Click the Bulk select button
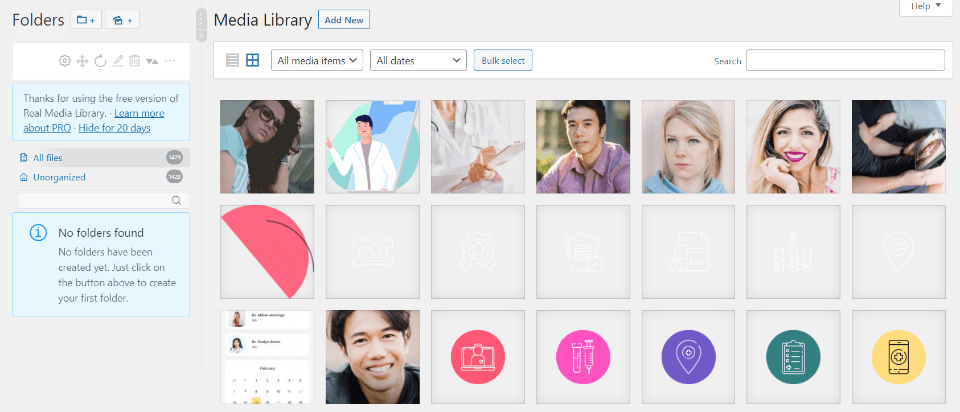The image size is (960, 412). pos(503,61)
